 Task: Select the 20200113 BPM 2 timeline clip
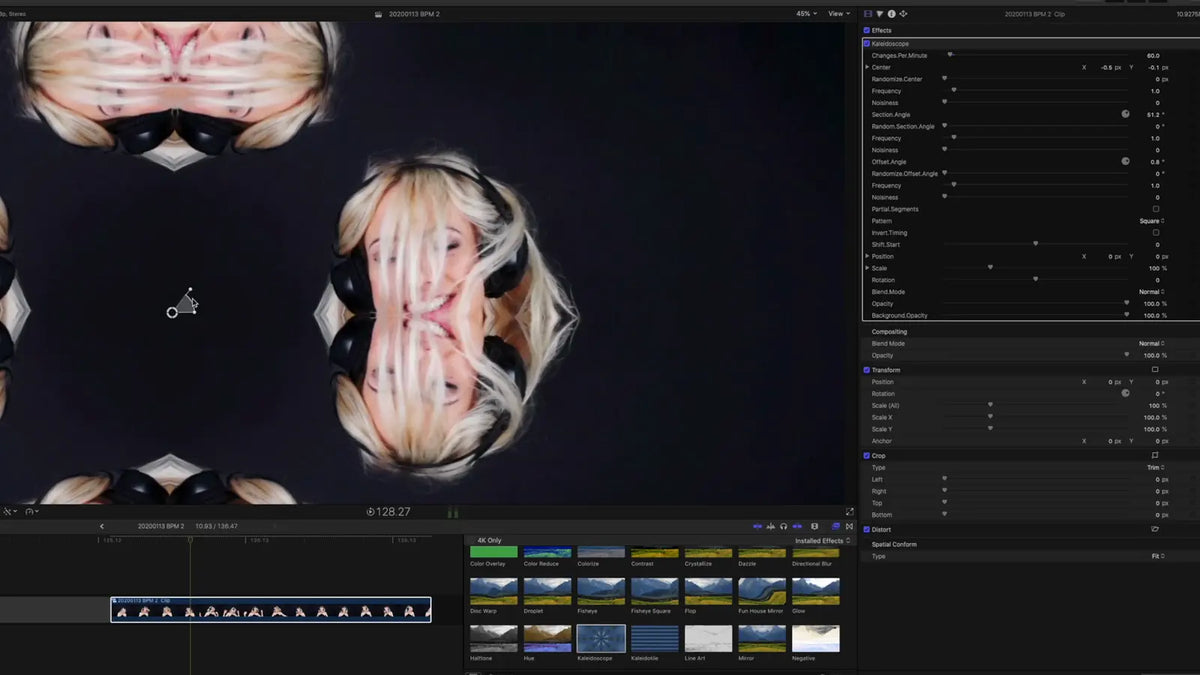(x=271, y=610)
